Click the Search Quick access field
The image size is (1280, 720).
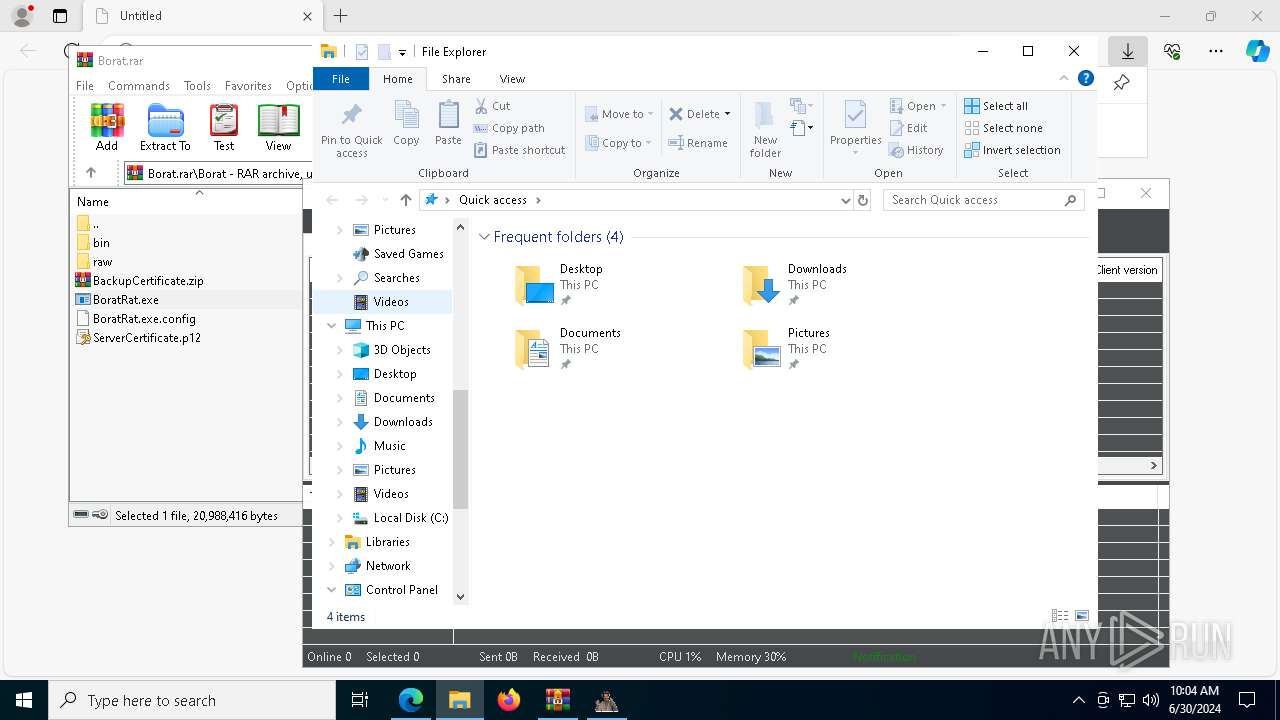pyautogui.click(x=984, y=200)
